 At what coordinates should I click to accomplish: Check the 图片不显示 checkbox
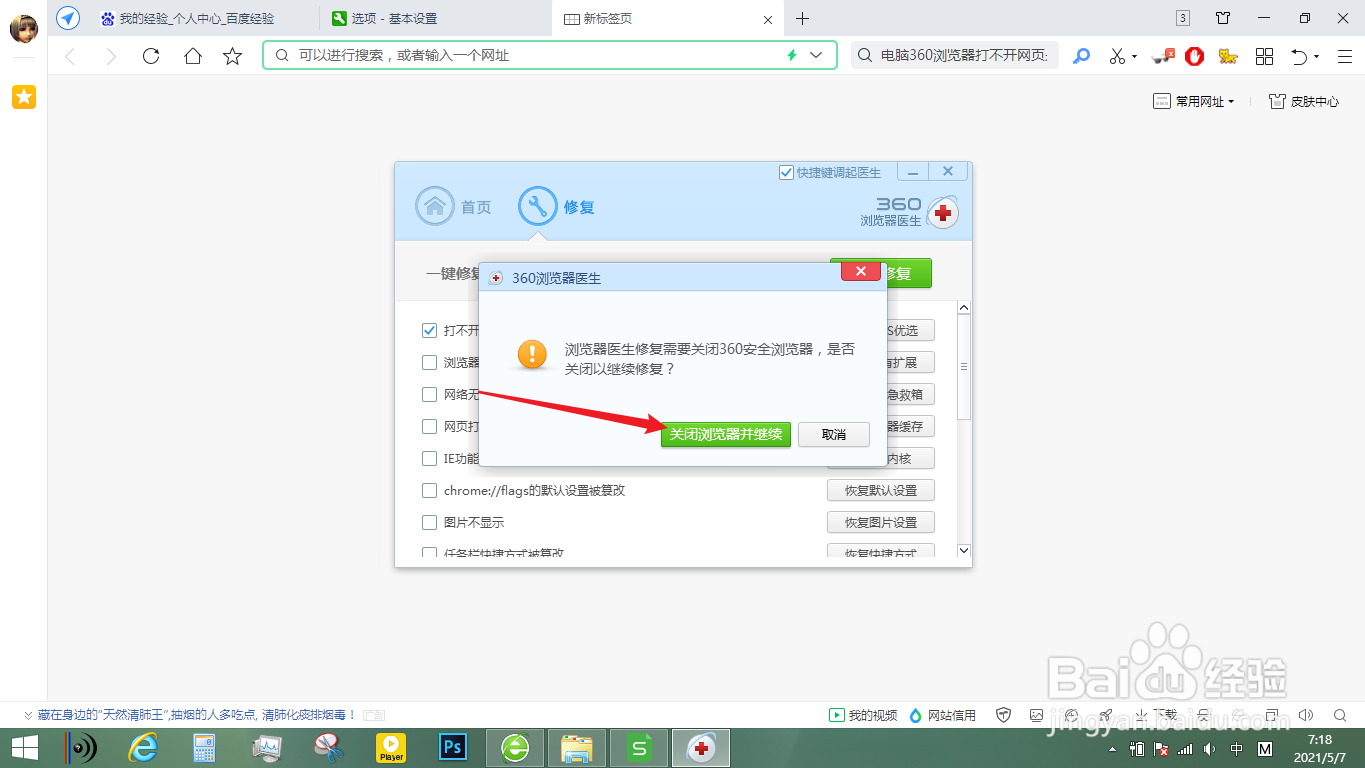429,522
